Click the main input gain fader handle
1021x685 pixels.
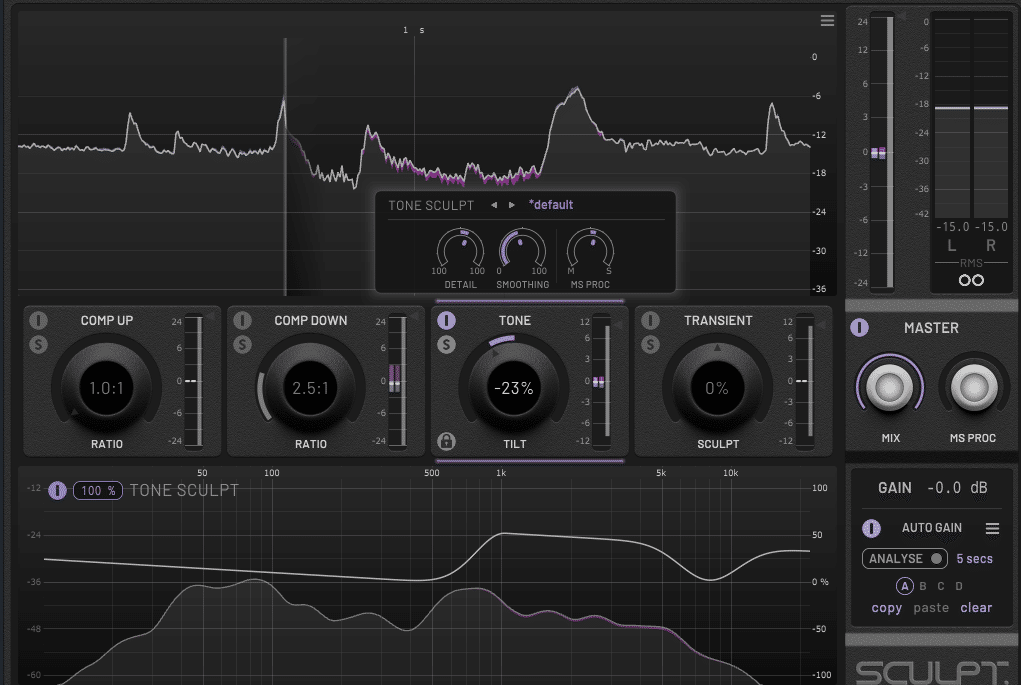pos(878,153)
